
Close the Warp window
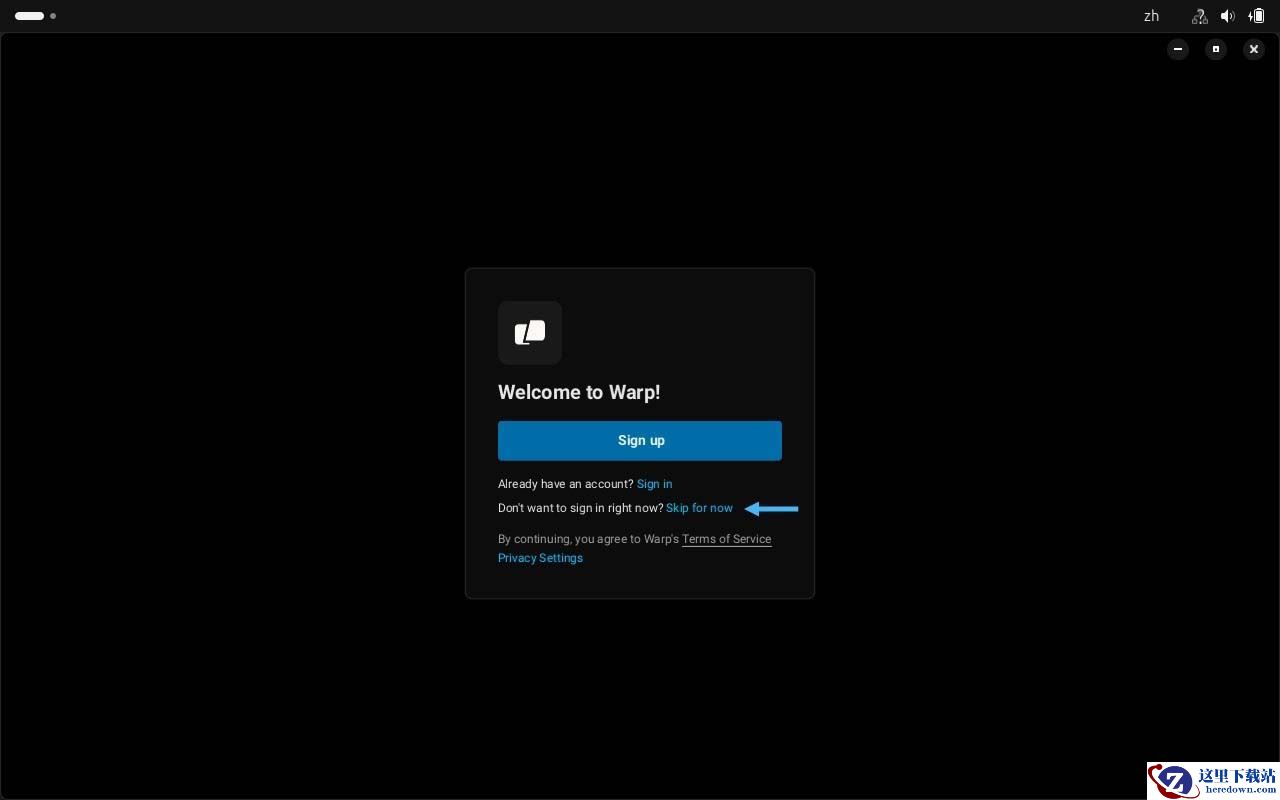tap(1254, 49)
